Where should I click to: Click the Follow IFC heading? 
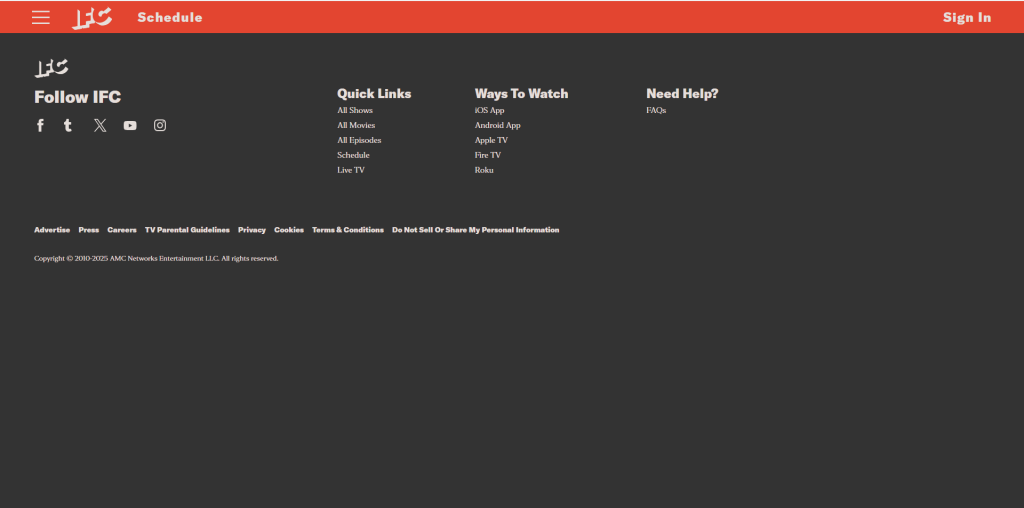78,97
